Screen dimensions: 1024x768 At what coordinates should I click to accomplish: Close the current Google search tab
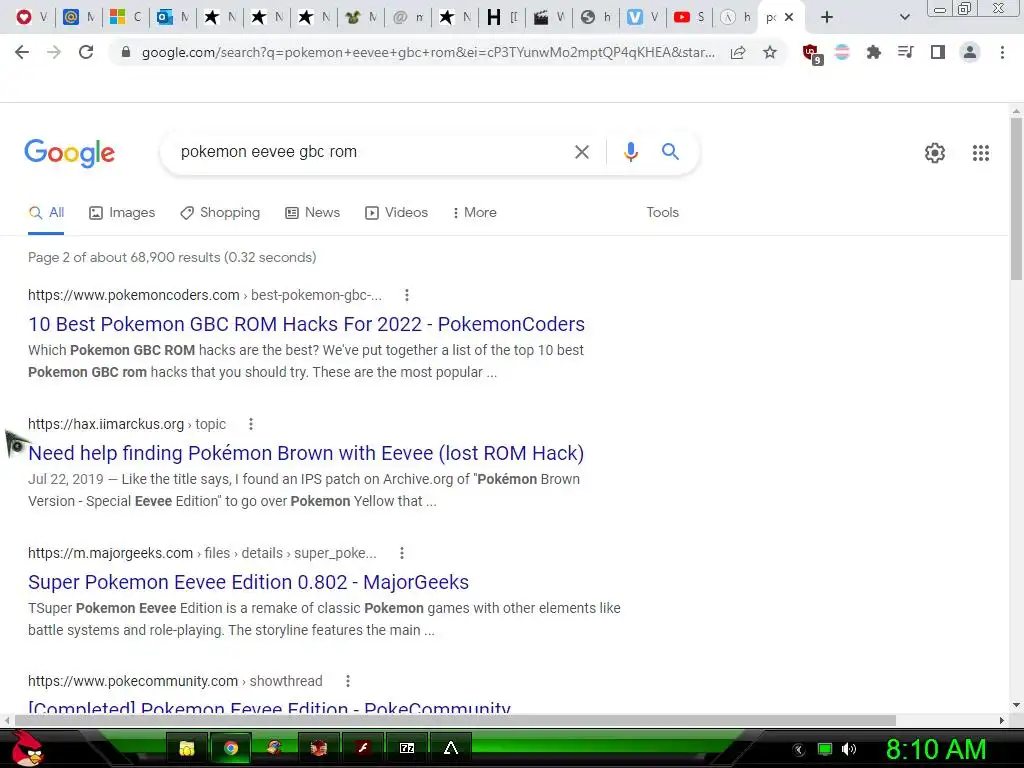[x=789, y=17]
